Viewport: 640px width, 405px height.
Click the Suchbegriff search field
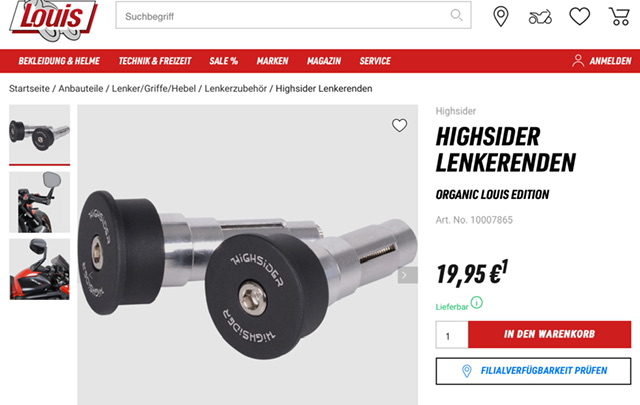click(x=282, y=16)
